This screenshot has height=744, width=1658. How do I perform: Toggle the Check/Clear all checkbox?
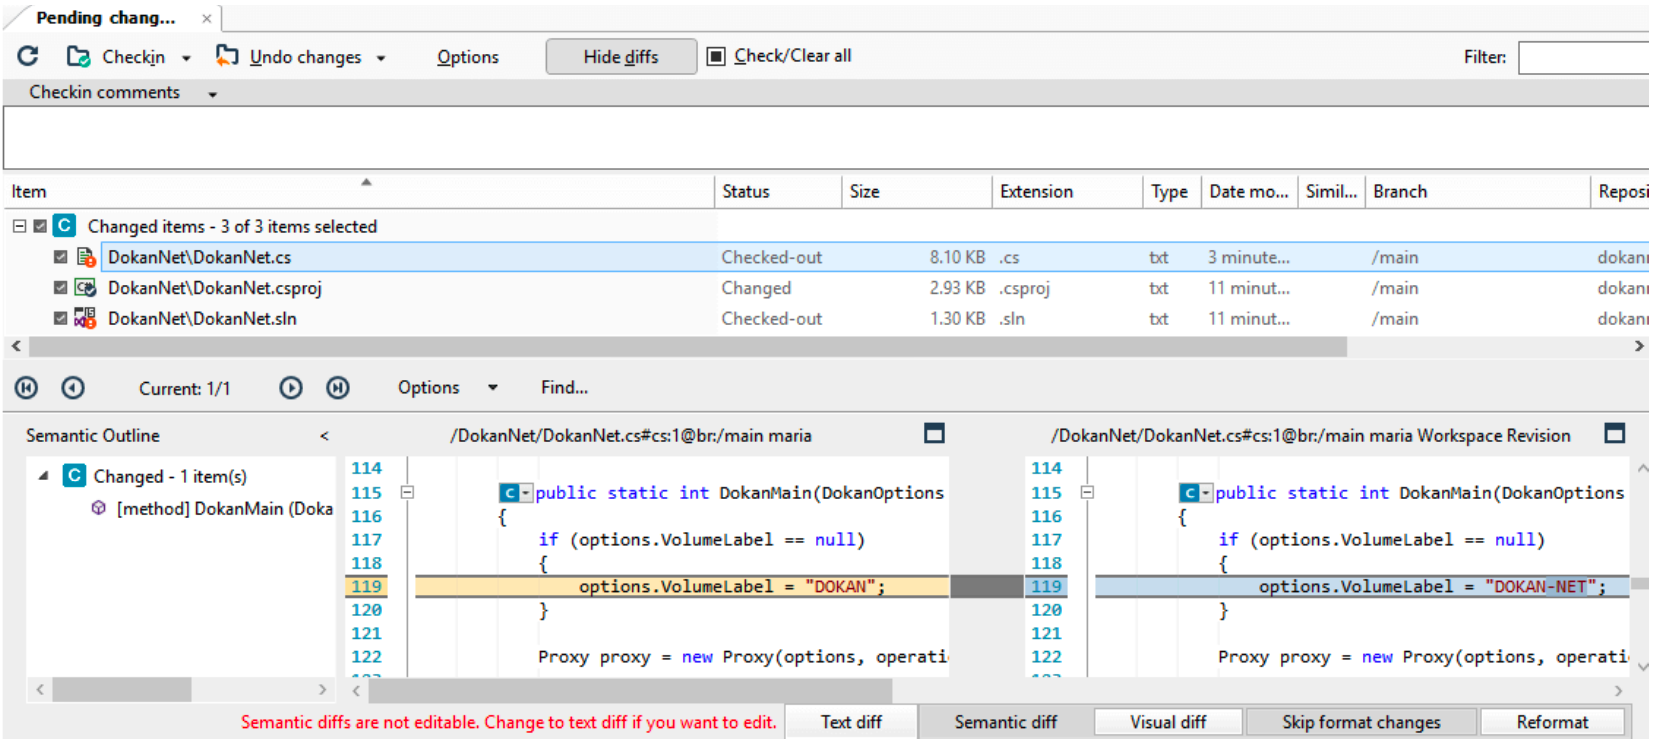[716, 56]
